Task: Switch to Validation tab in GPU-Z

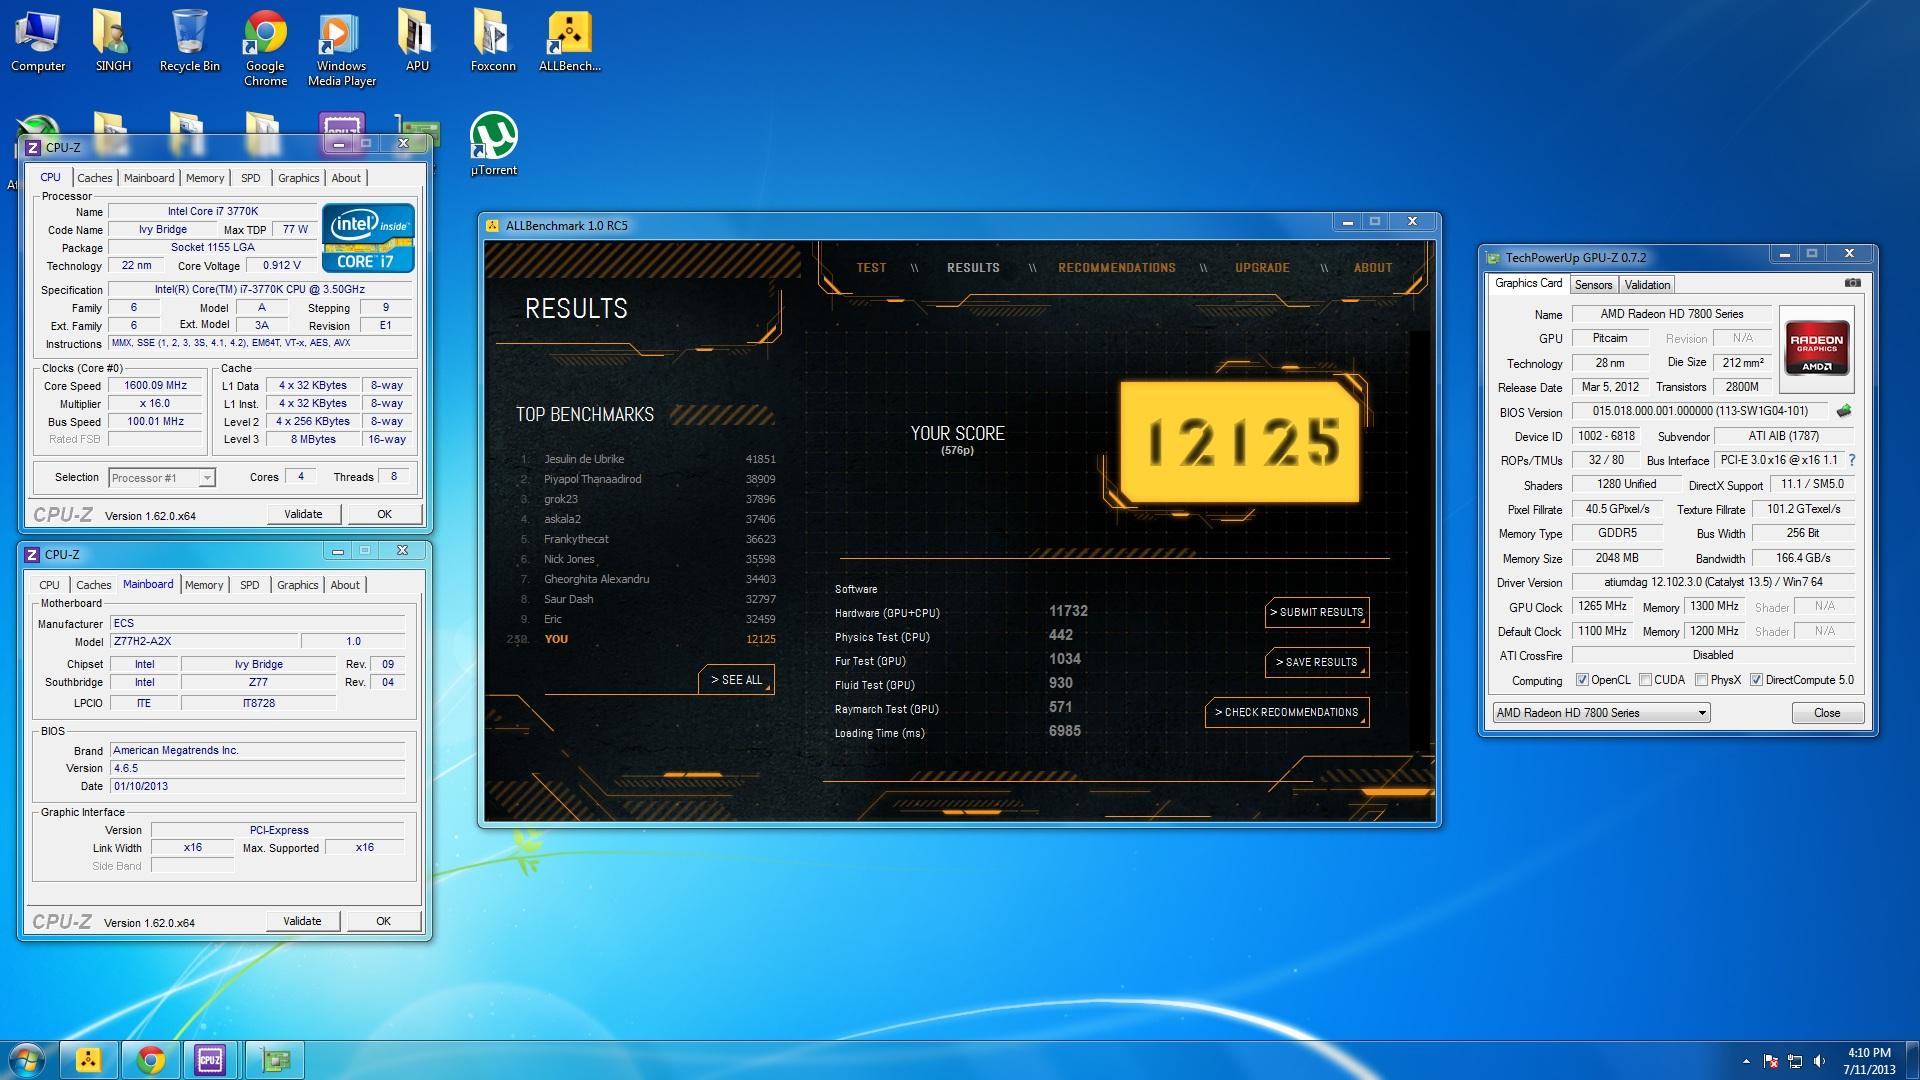Action: click(x=1647, y=285)
